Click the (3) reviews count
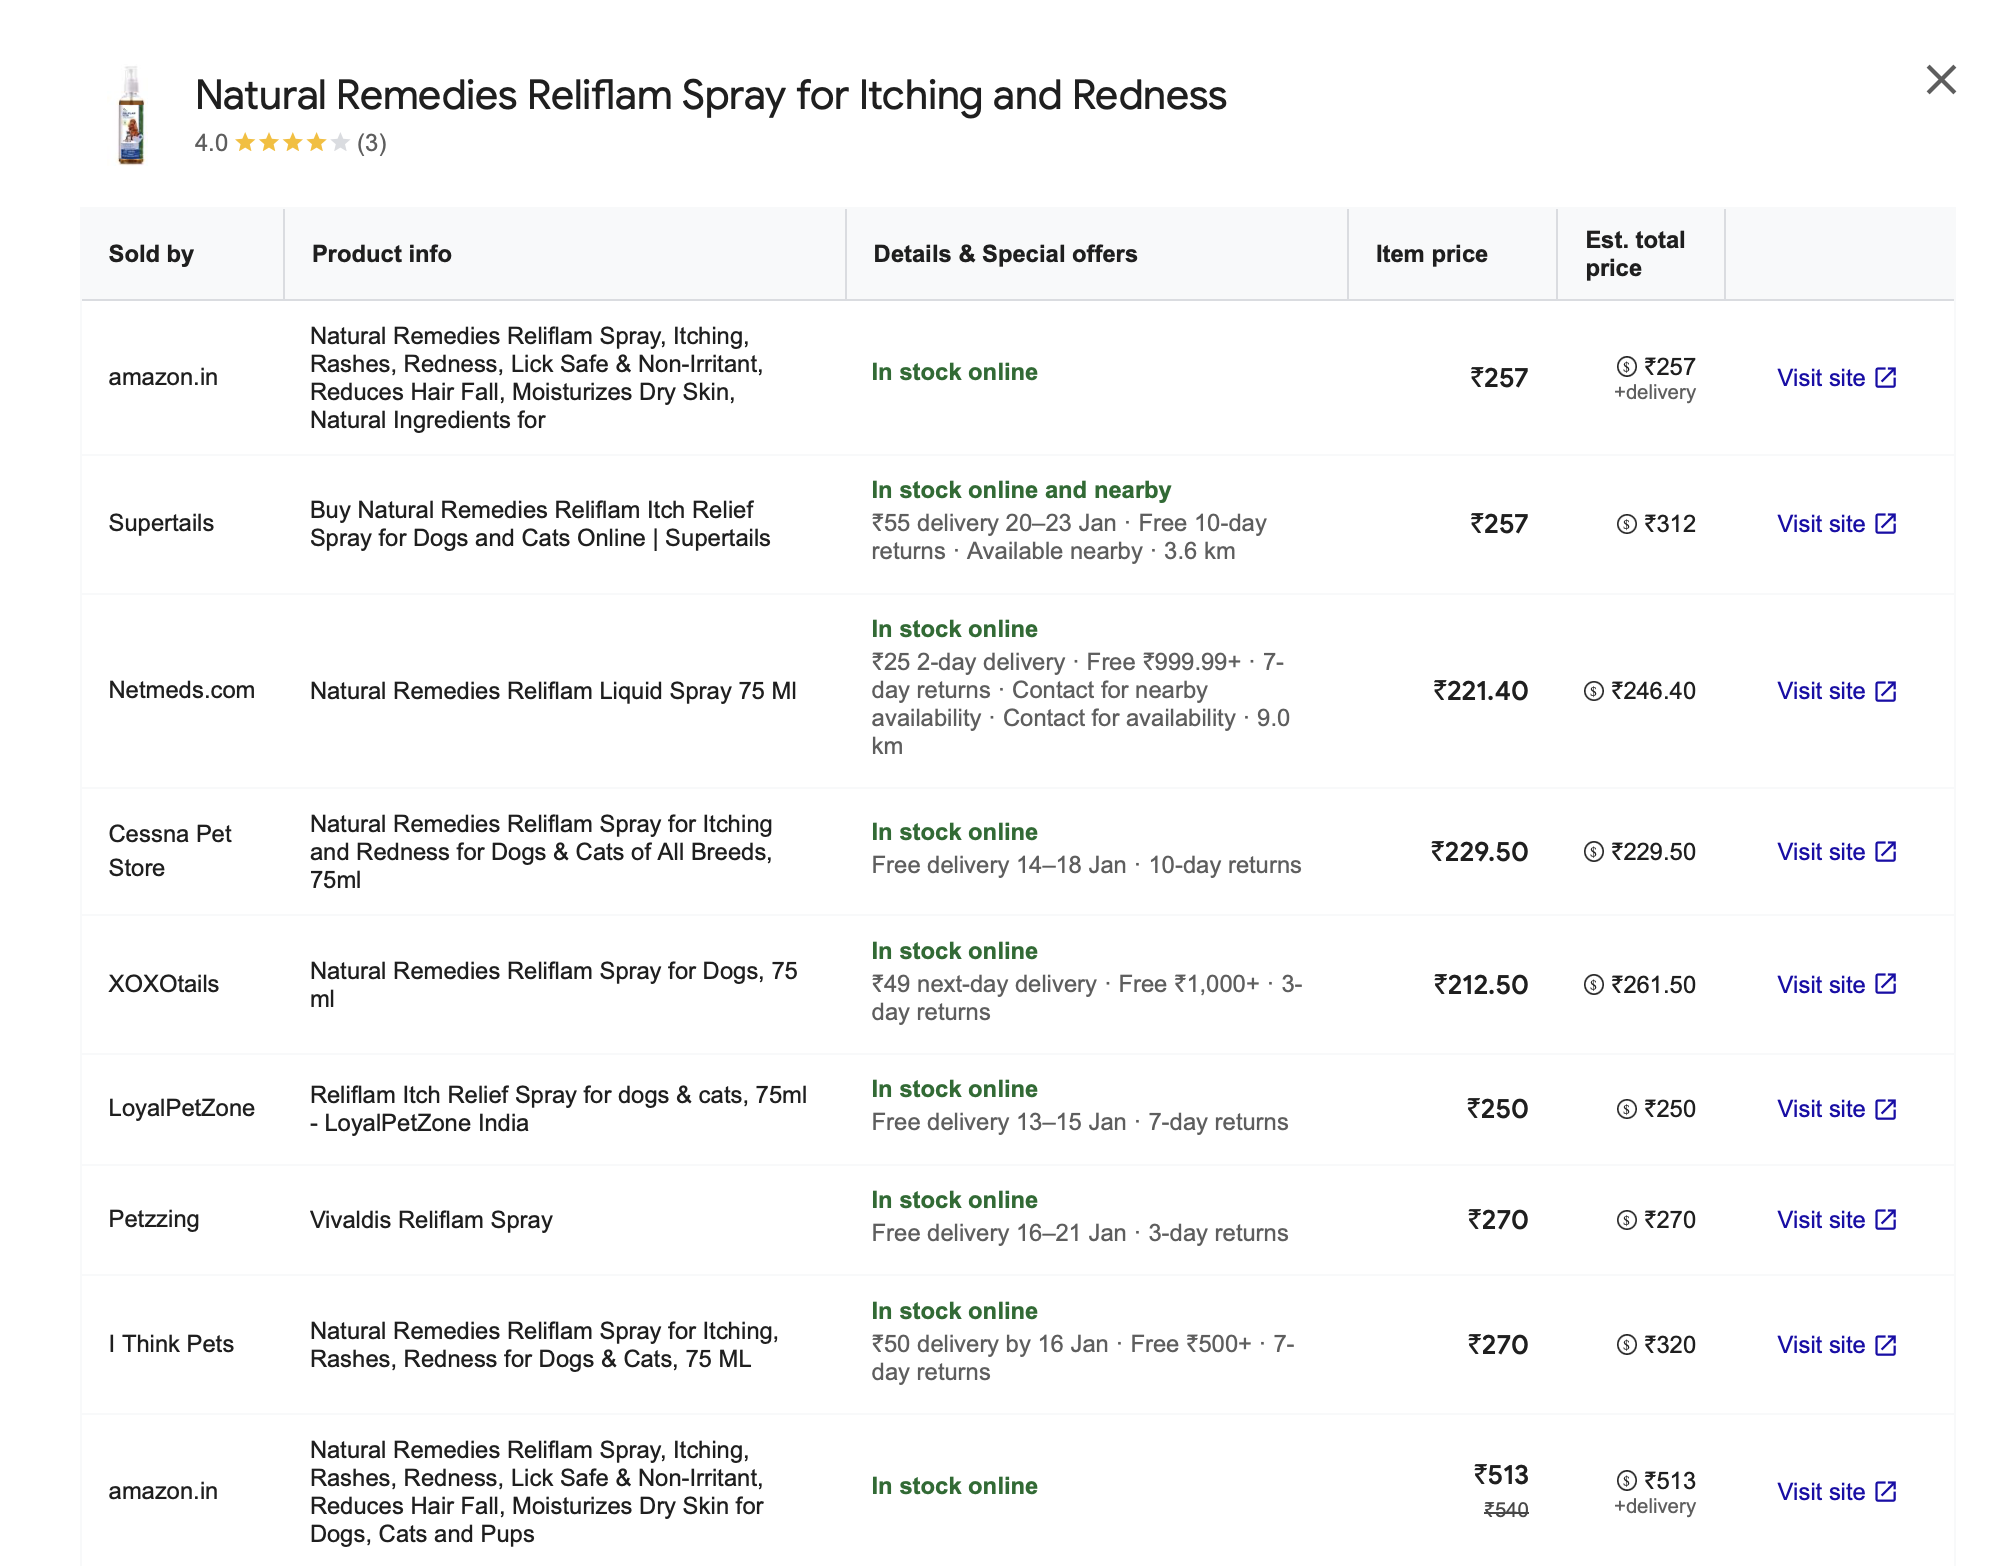The image size is (2002, 1566). coord(371,143)
